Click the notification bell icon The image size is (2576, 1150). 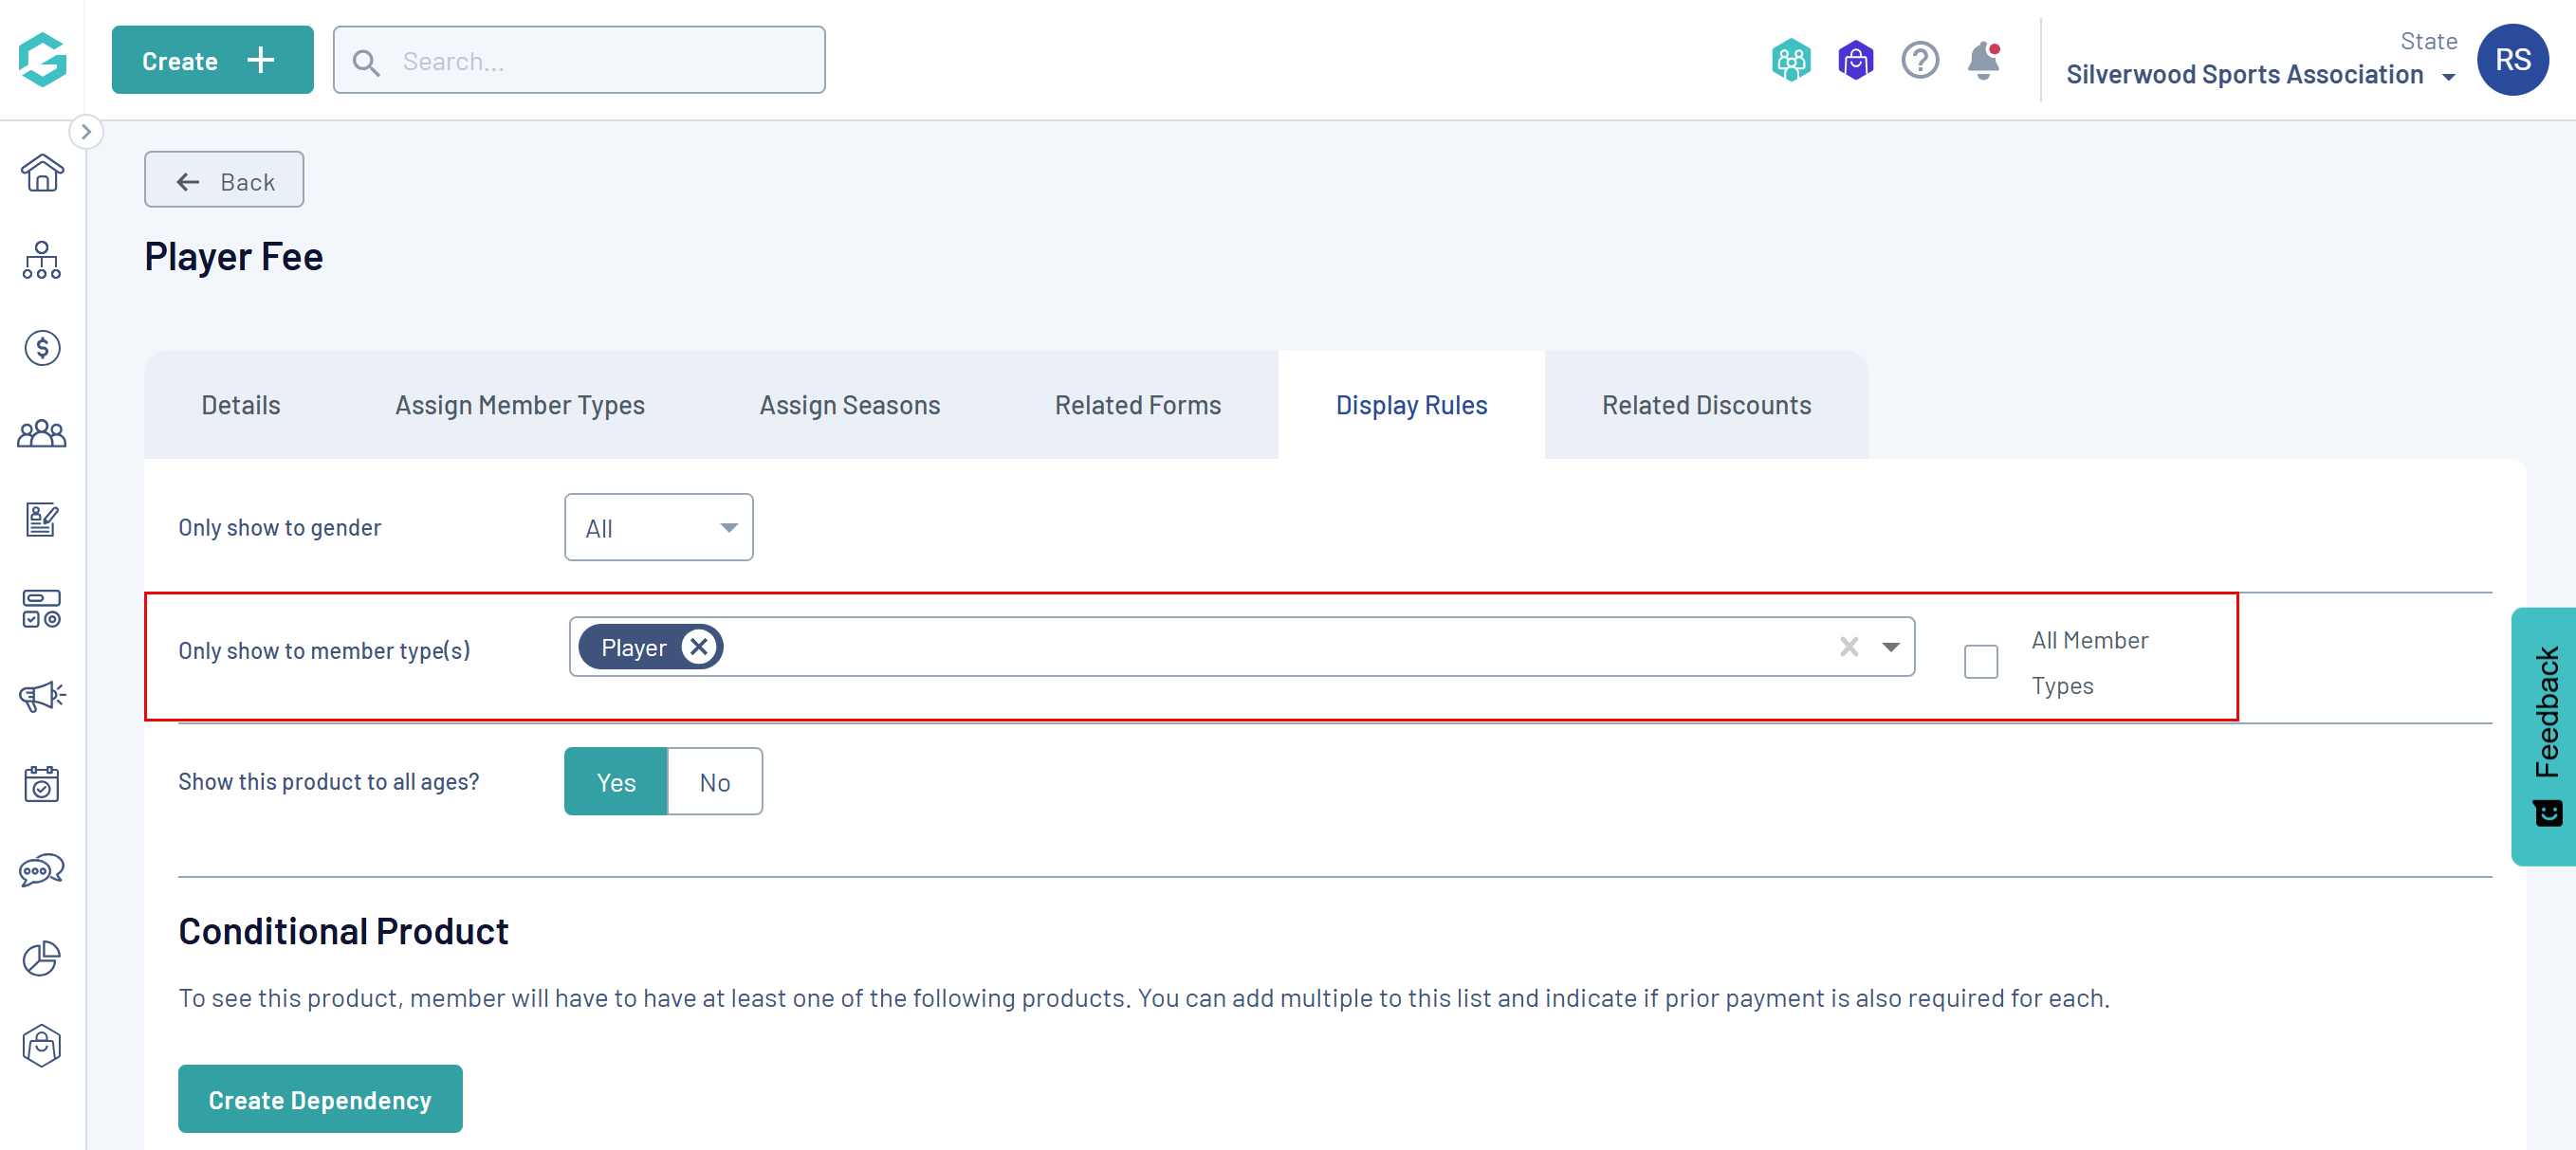point(1982,61)
